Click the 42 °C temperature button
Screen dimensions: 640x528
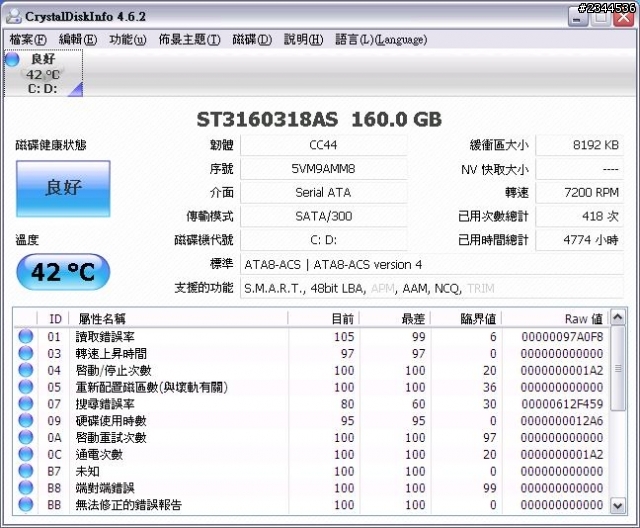tap(63, 272)
